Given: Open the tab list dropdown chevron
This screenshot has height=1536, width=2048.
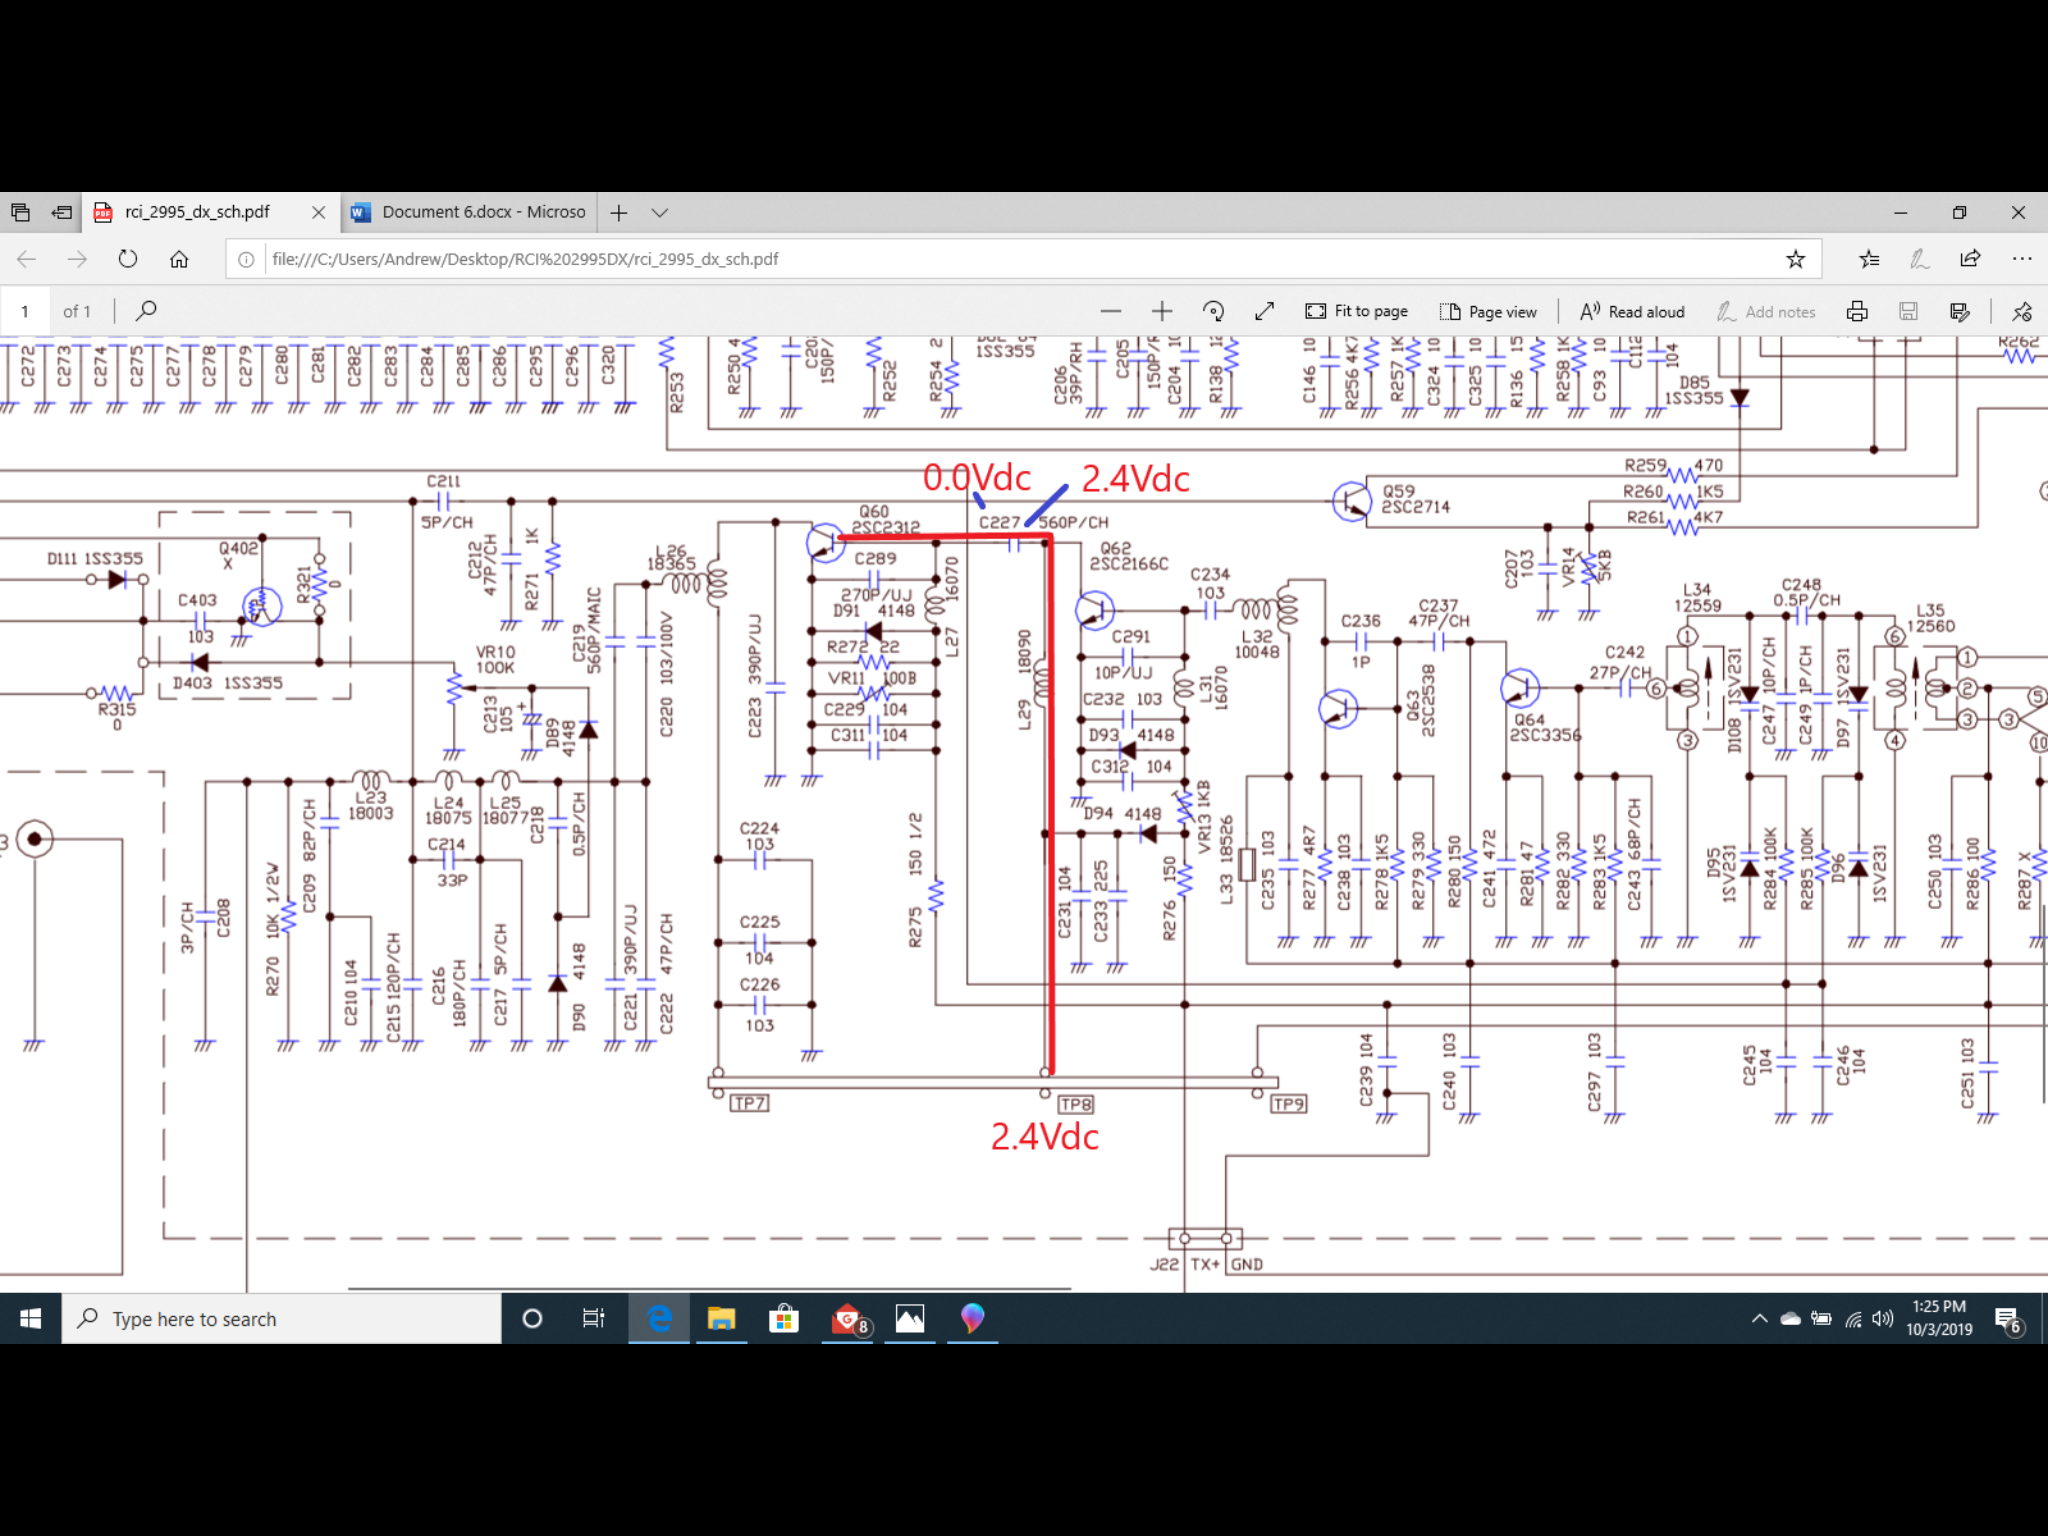Looking at the screenshot, I should (659, 212).
